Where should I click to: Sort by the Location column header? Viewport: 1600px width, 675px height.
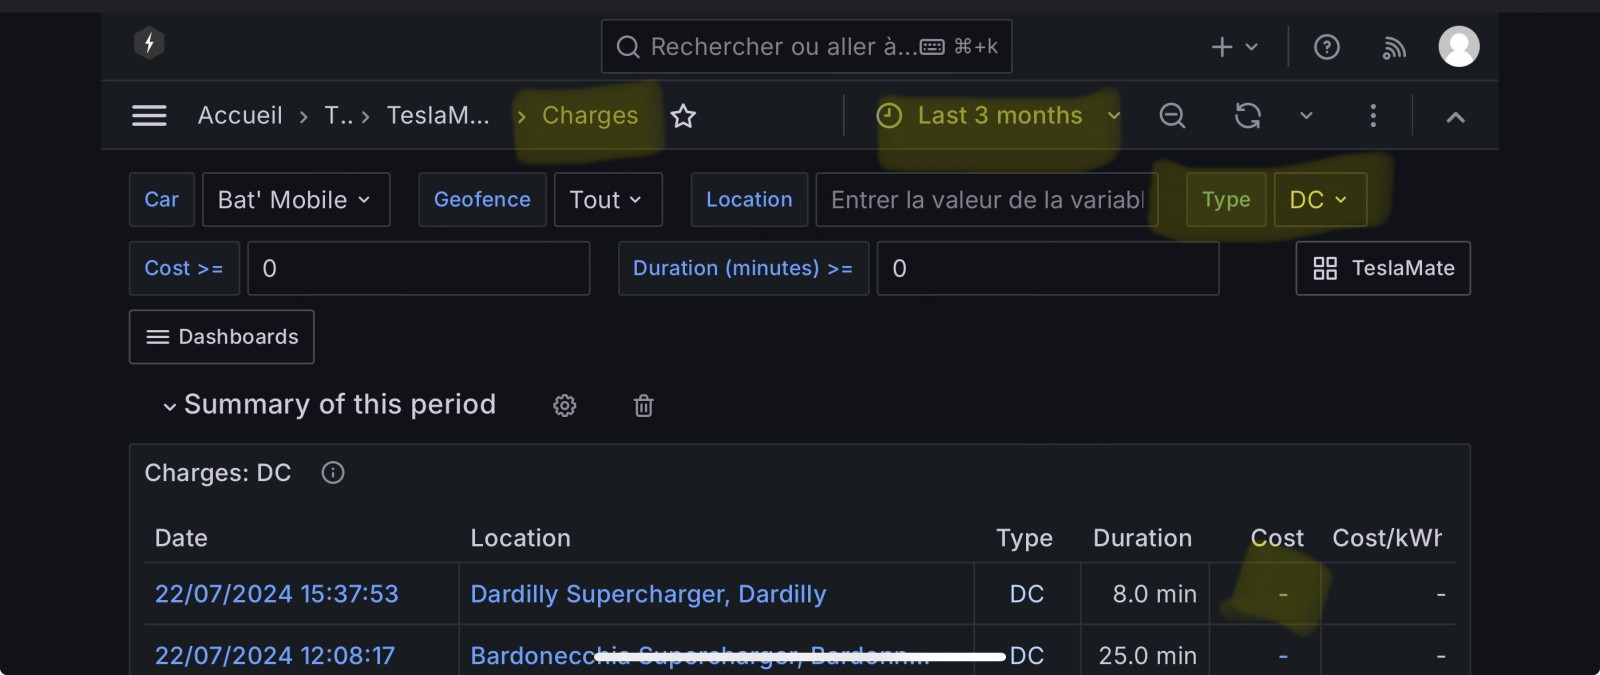tap(520, 538)
